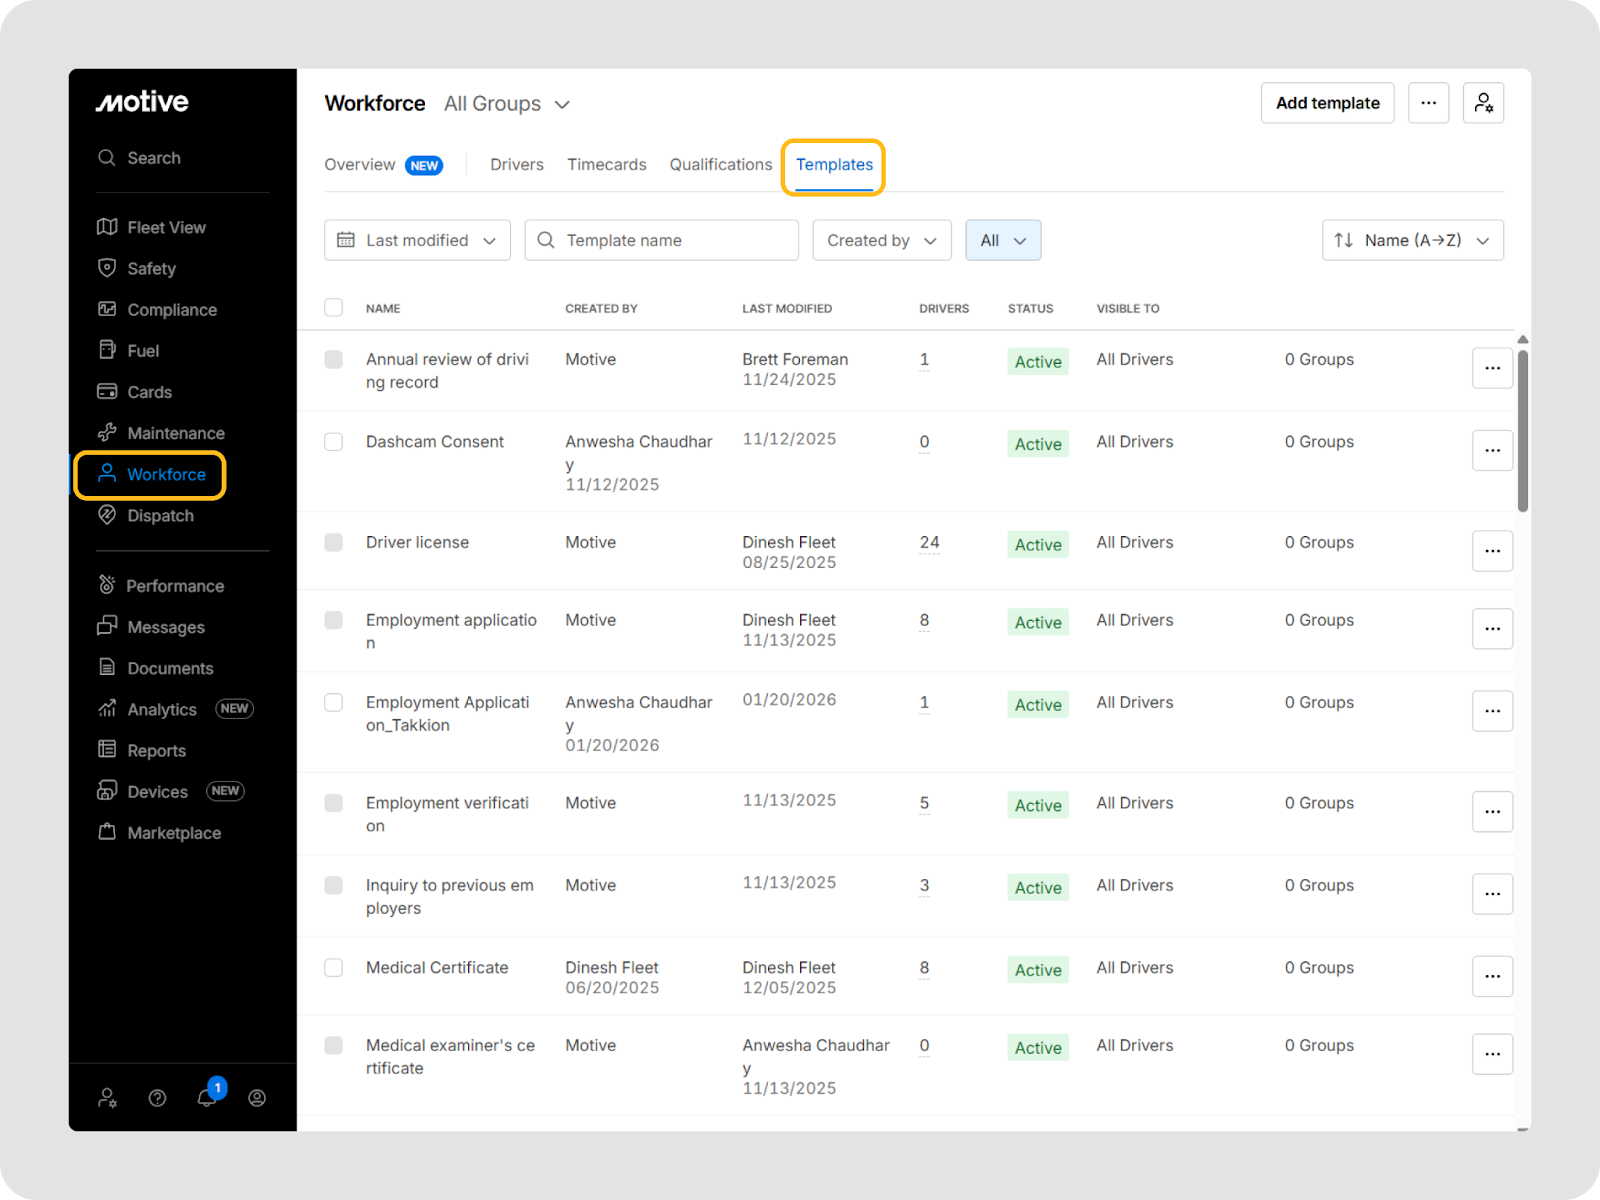This screenshot has height=1200, width=1600.
Task: Open user profile icon in sidebar footer
Action: (257, 1098)
